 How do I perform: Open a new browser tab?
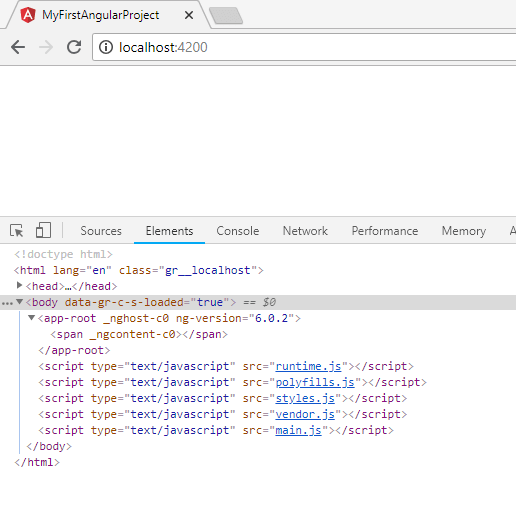[226, 15]
